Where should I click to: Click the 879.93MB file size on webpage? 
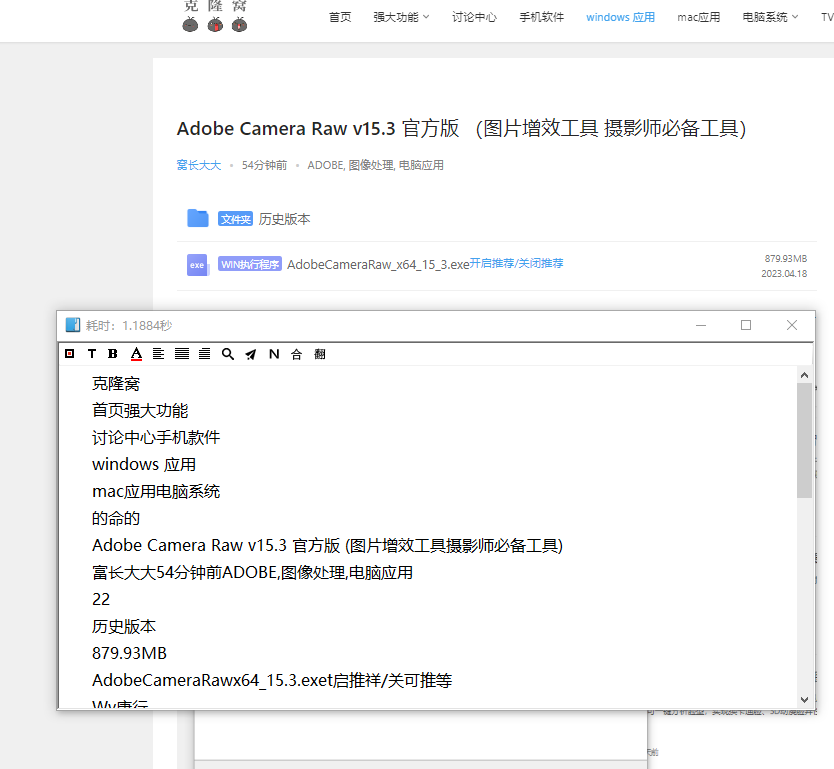tap(786, 259)
